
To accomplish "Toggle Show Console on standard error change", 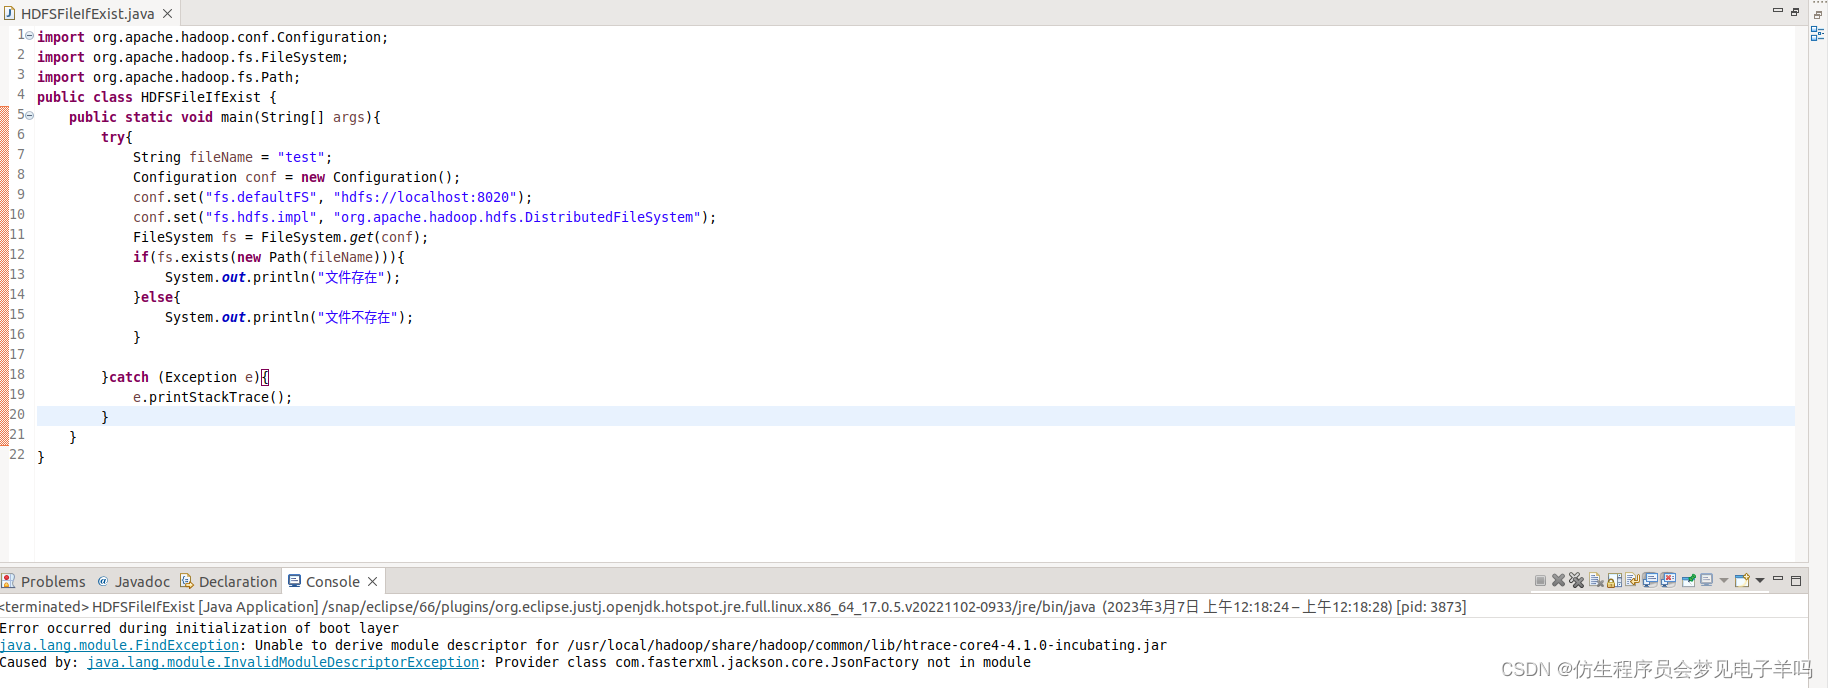I will [1668, 580].
